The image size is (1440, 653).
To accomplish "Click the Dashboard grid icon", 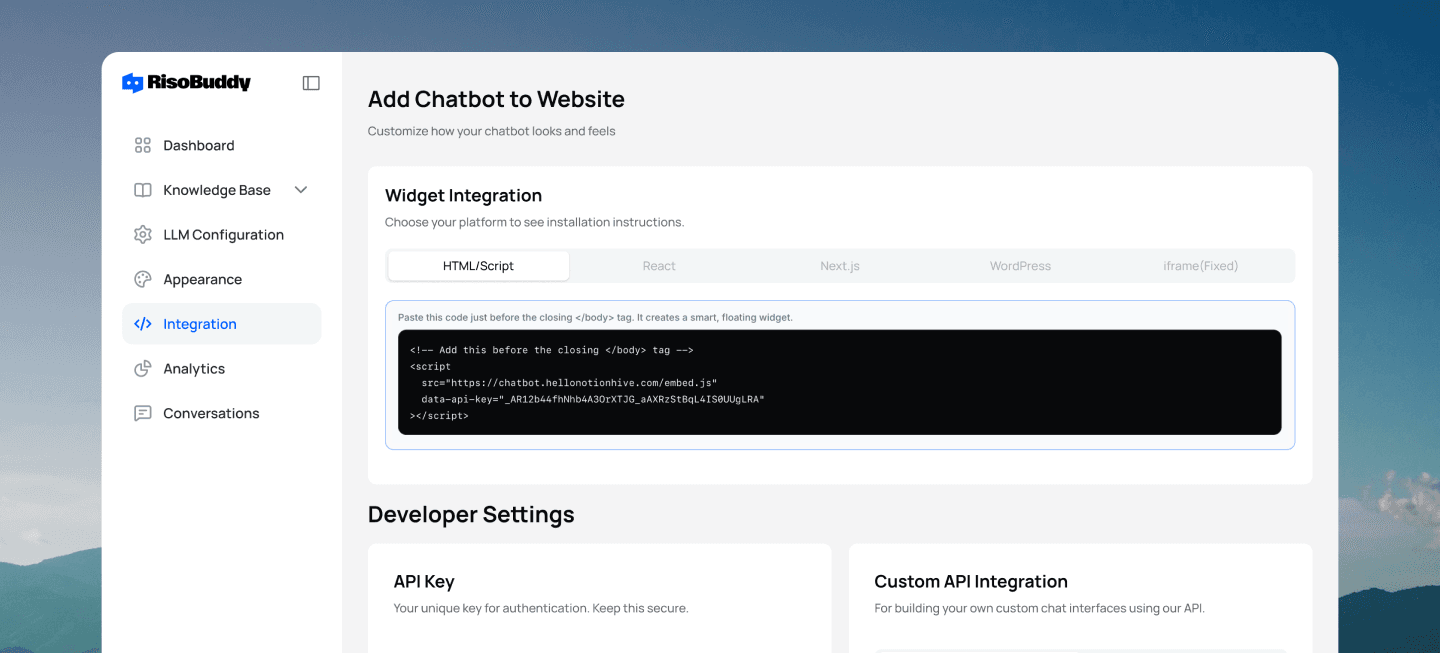I will point(143,145).
